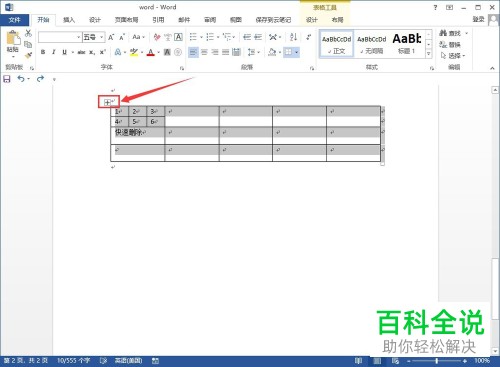Apply the 正文 Normal style
500x367 pixels.
[337, 44]
